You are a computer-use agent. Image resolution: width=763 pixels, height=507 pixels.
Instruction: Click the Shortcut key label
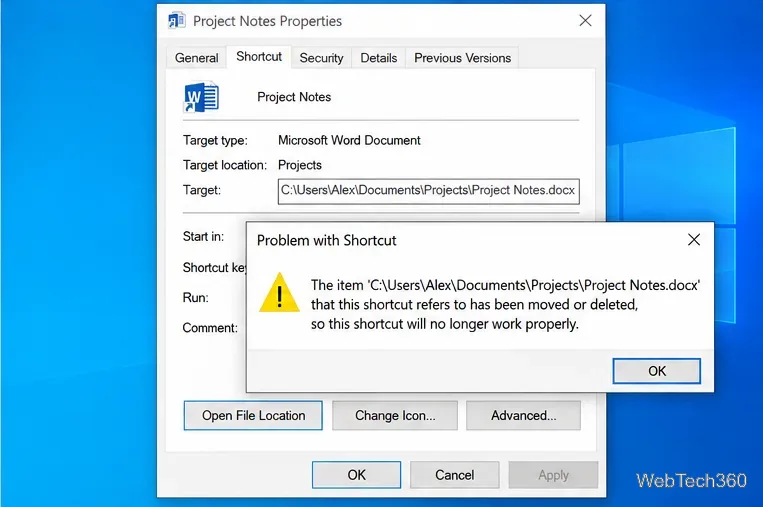[x=215, y=268]
